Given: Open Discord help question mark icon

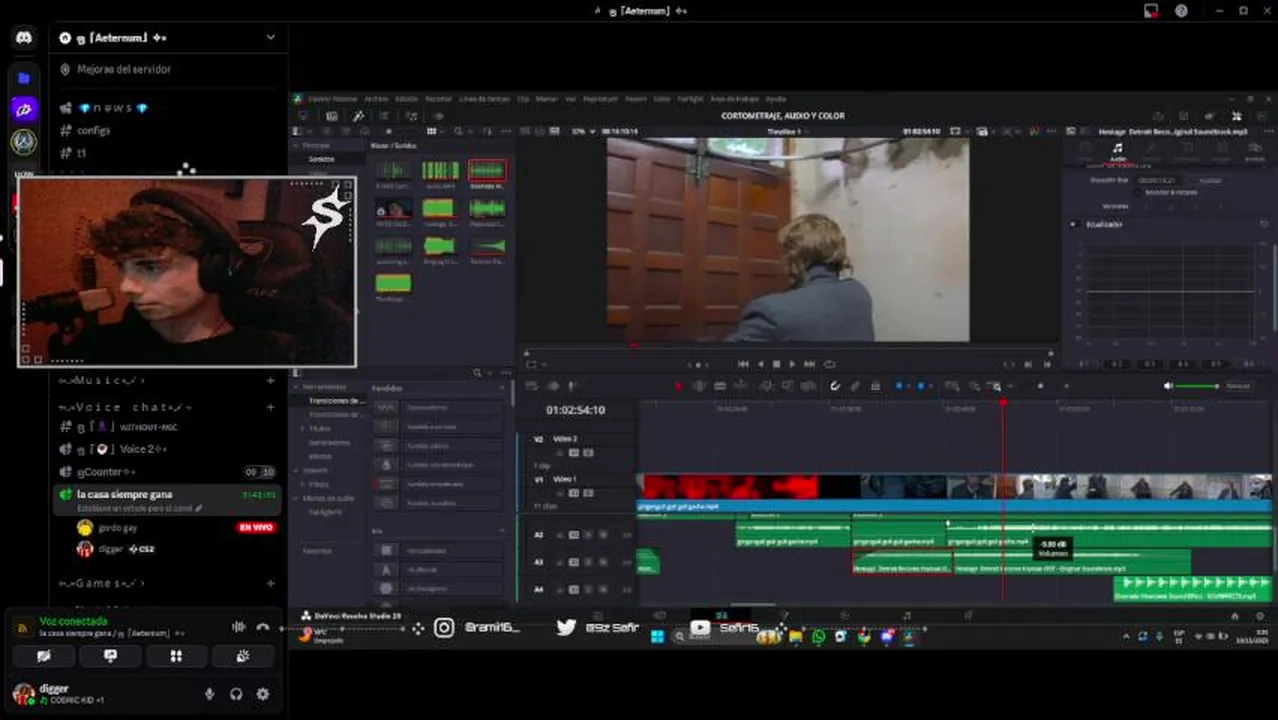Looking at the screenshot, I should click(1181, 11).
